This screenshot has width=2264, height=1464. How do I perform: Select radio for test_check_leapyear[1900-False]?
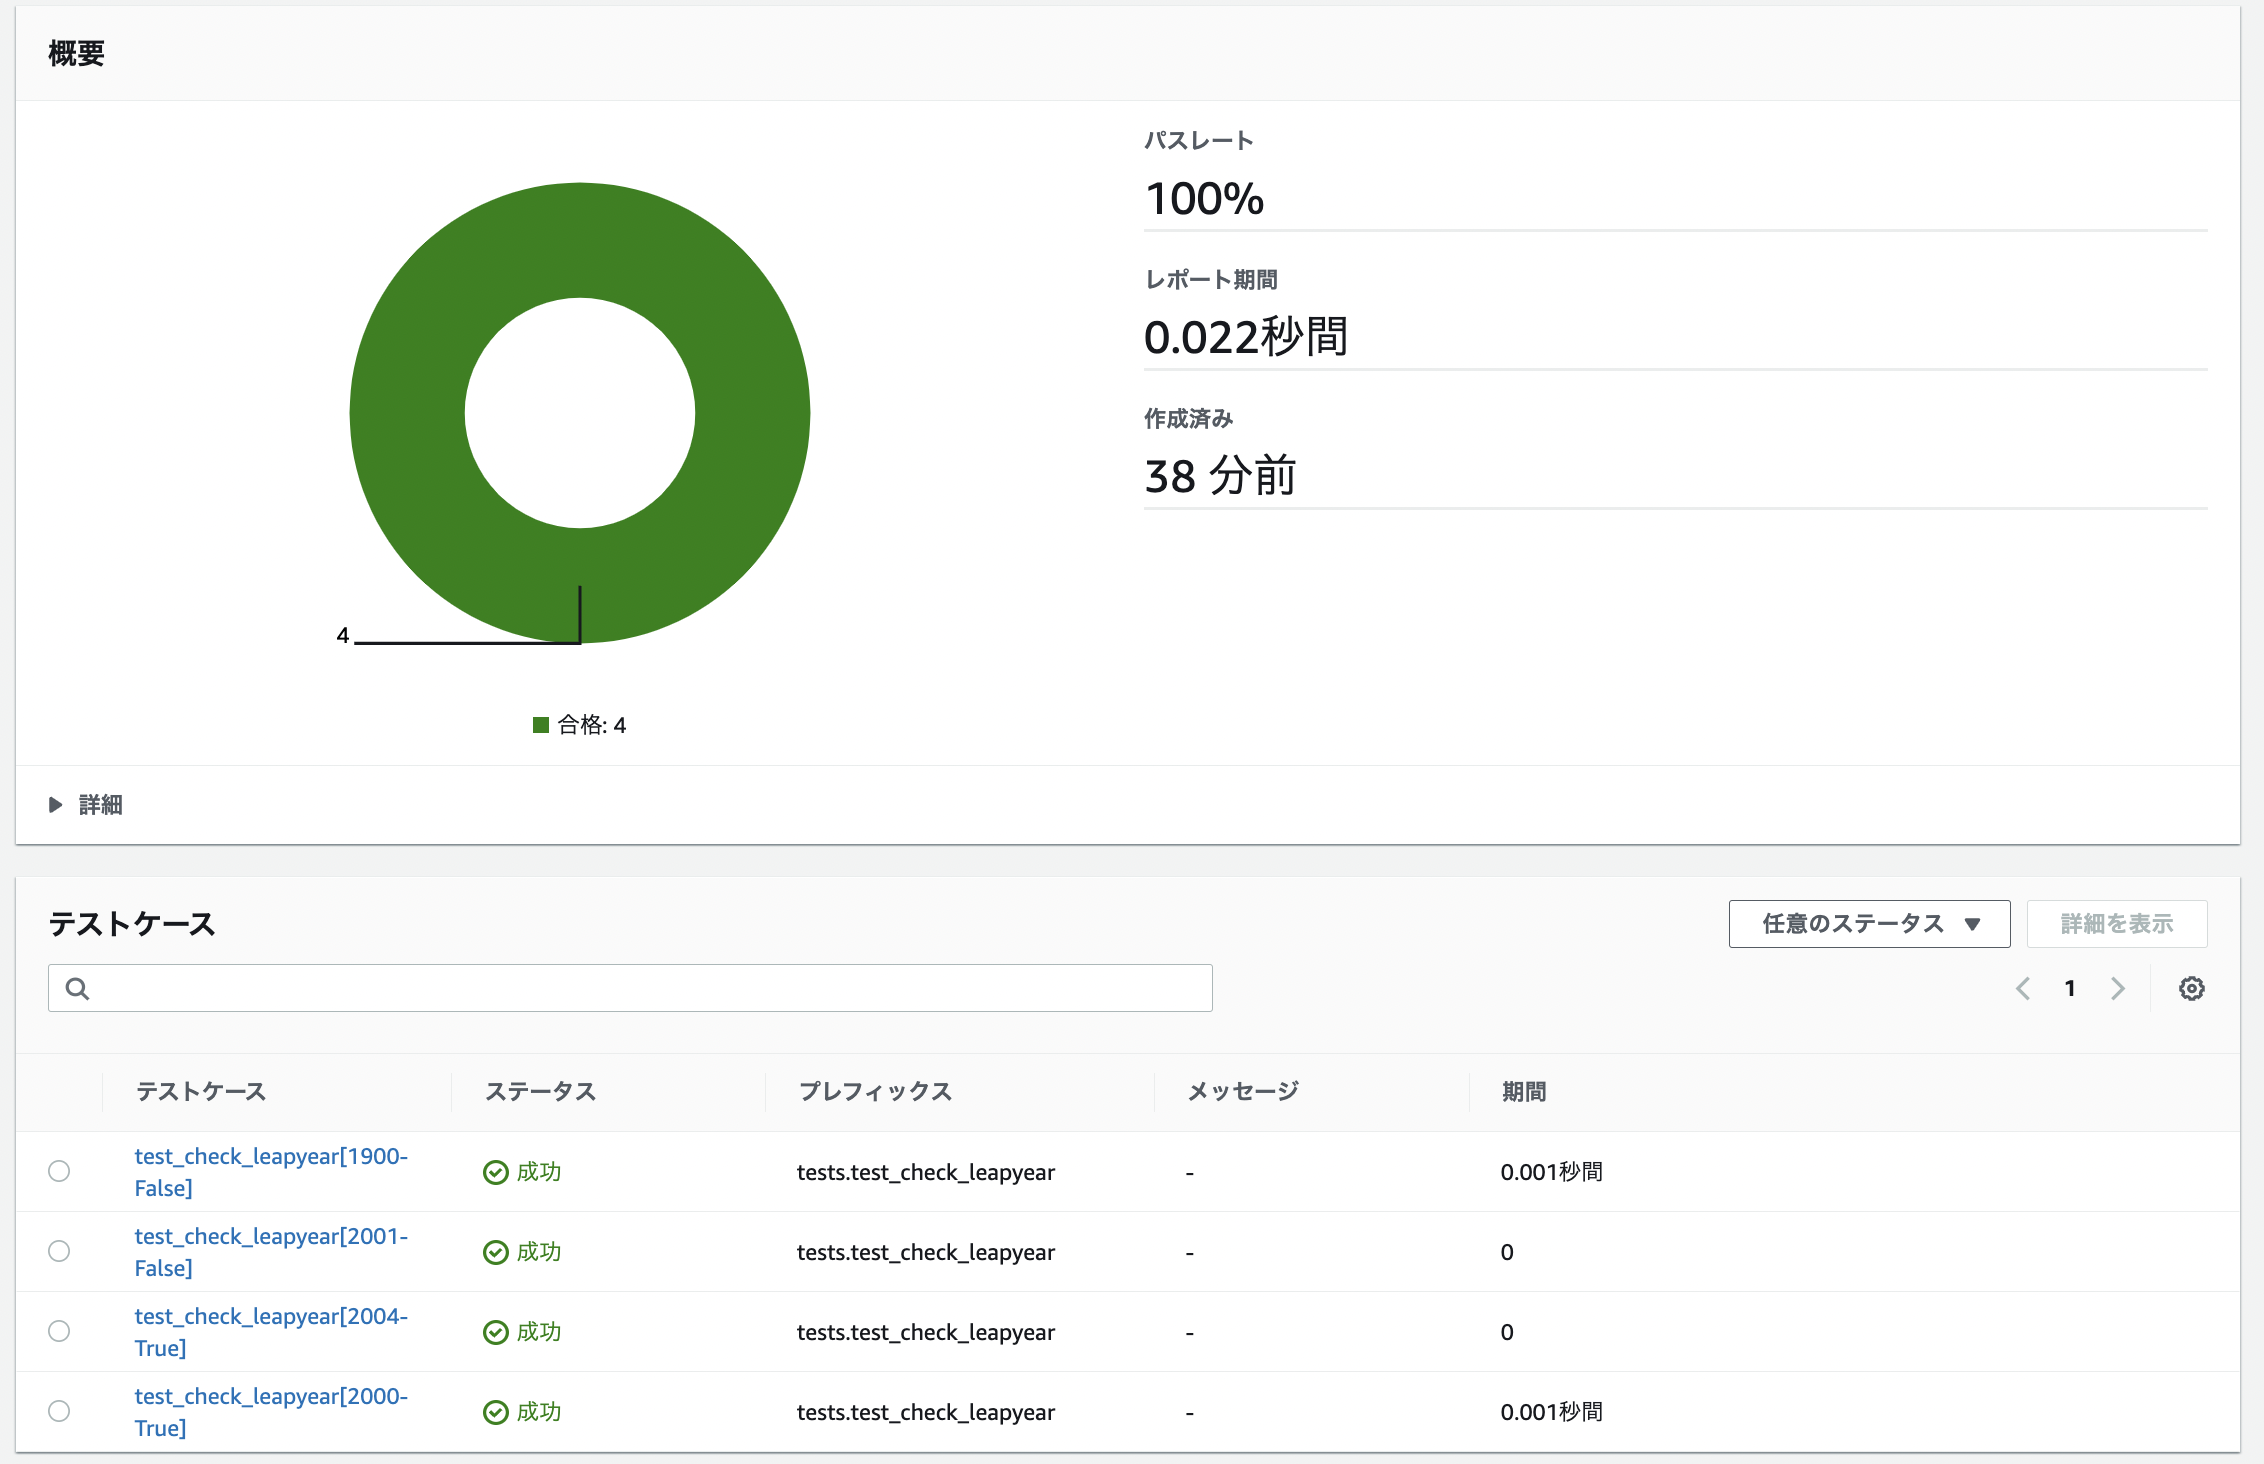point(59,1171)
